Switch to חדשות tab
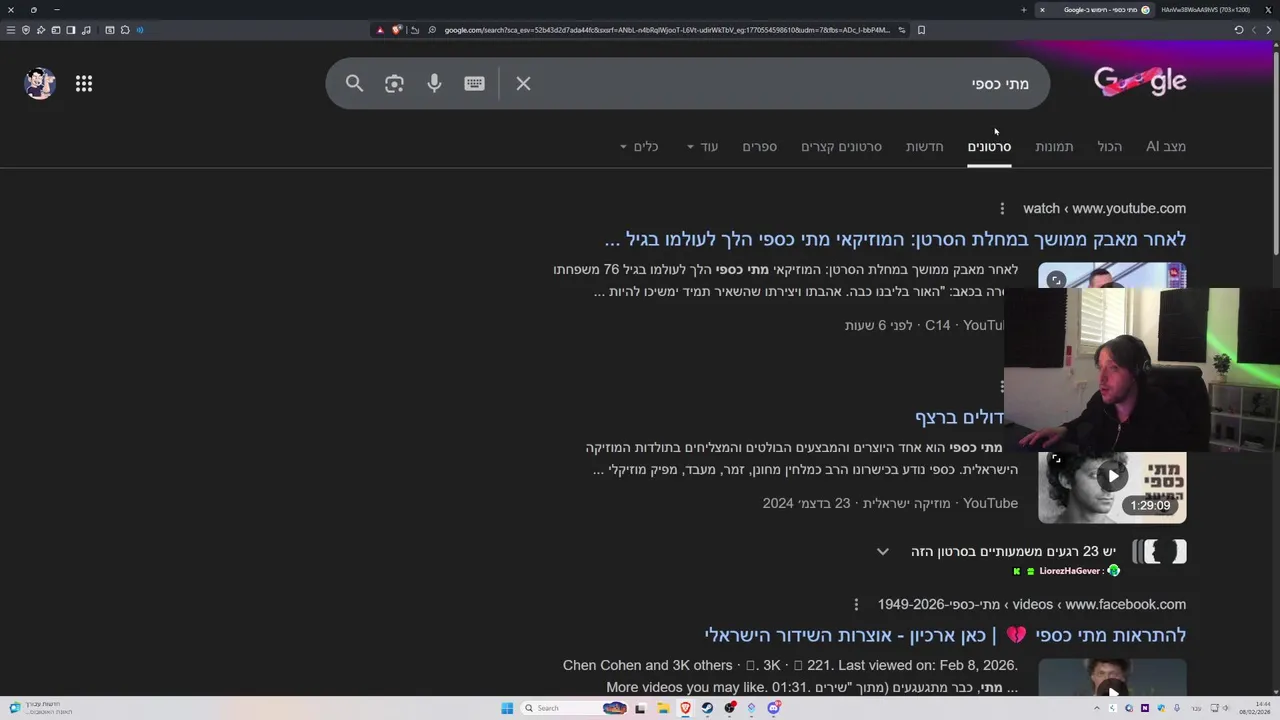1280x720 pixels. pyautogui.click(x=924, y=146)
